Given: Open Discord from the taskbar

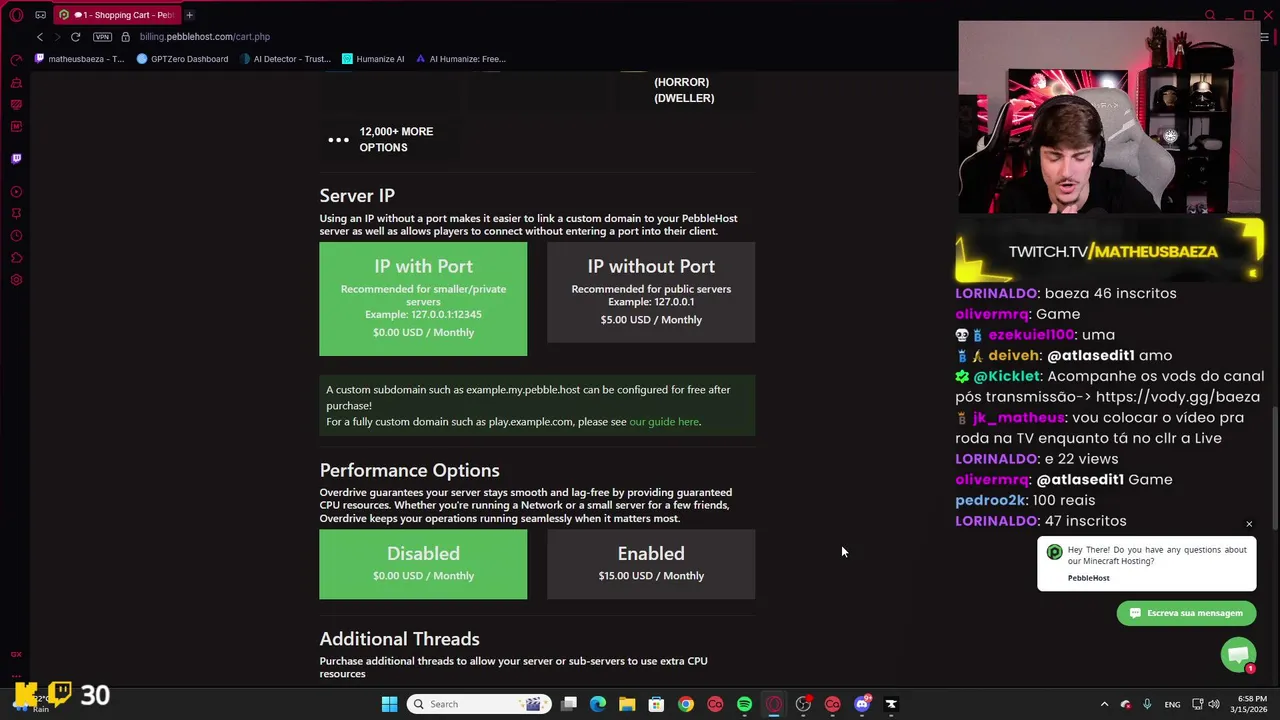Looking at the screenshot, I should pos(862,704).
